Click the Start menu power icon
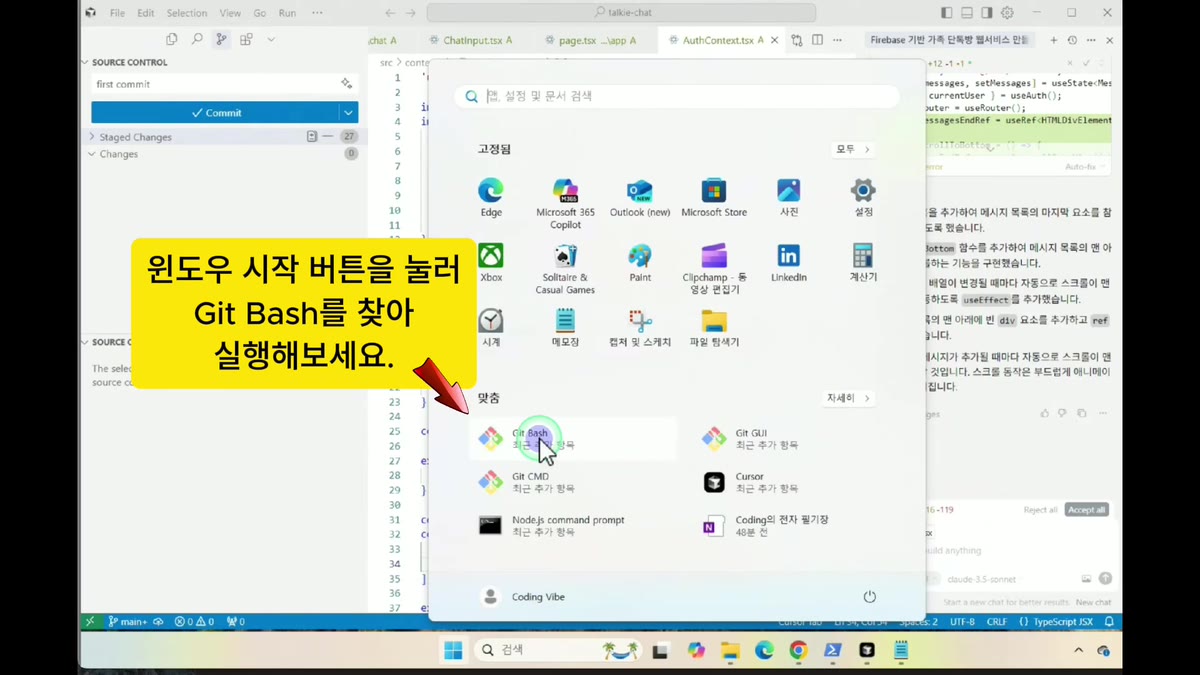The width and height of the screenshot is (1200, 675). [870, 597]
